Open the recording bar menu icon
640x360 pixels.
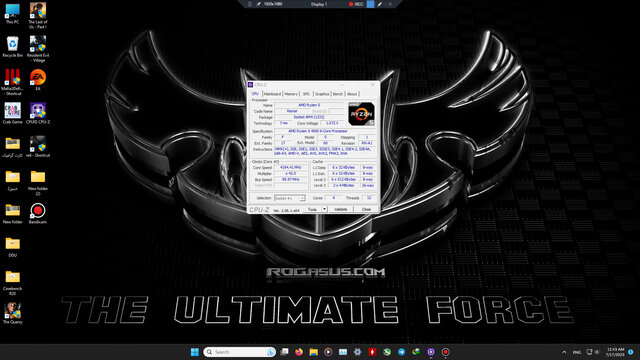click(x=250, y=4)
